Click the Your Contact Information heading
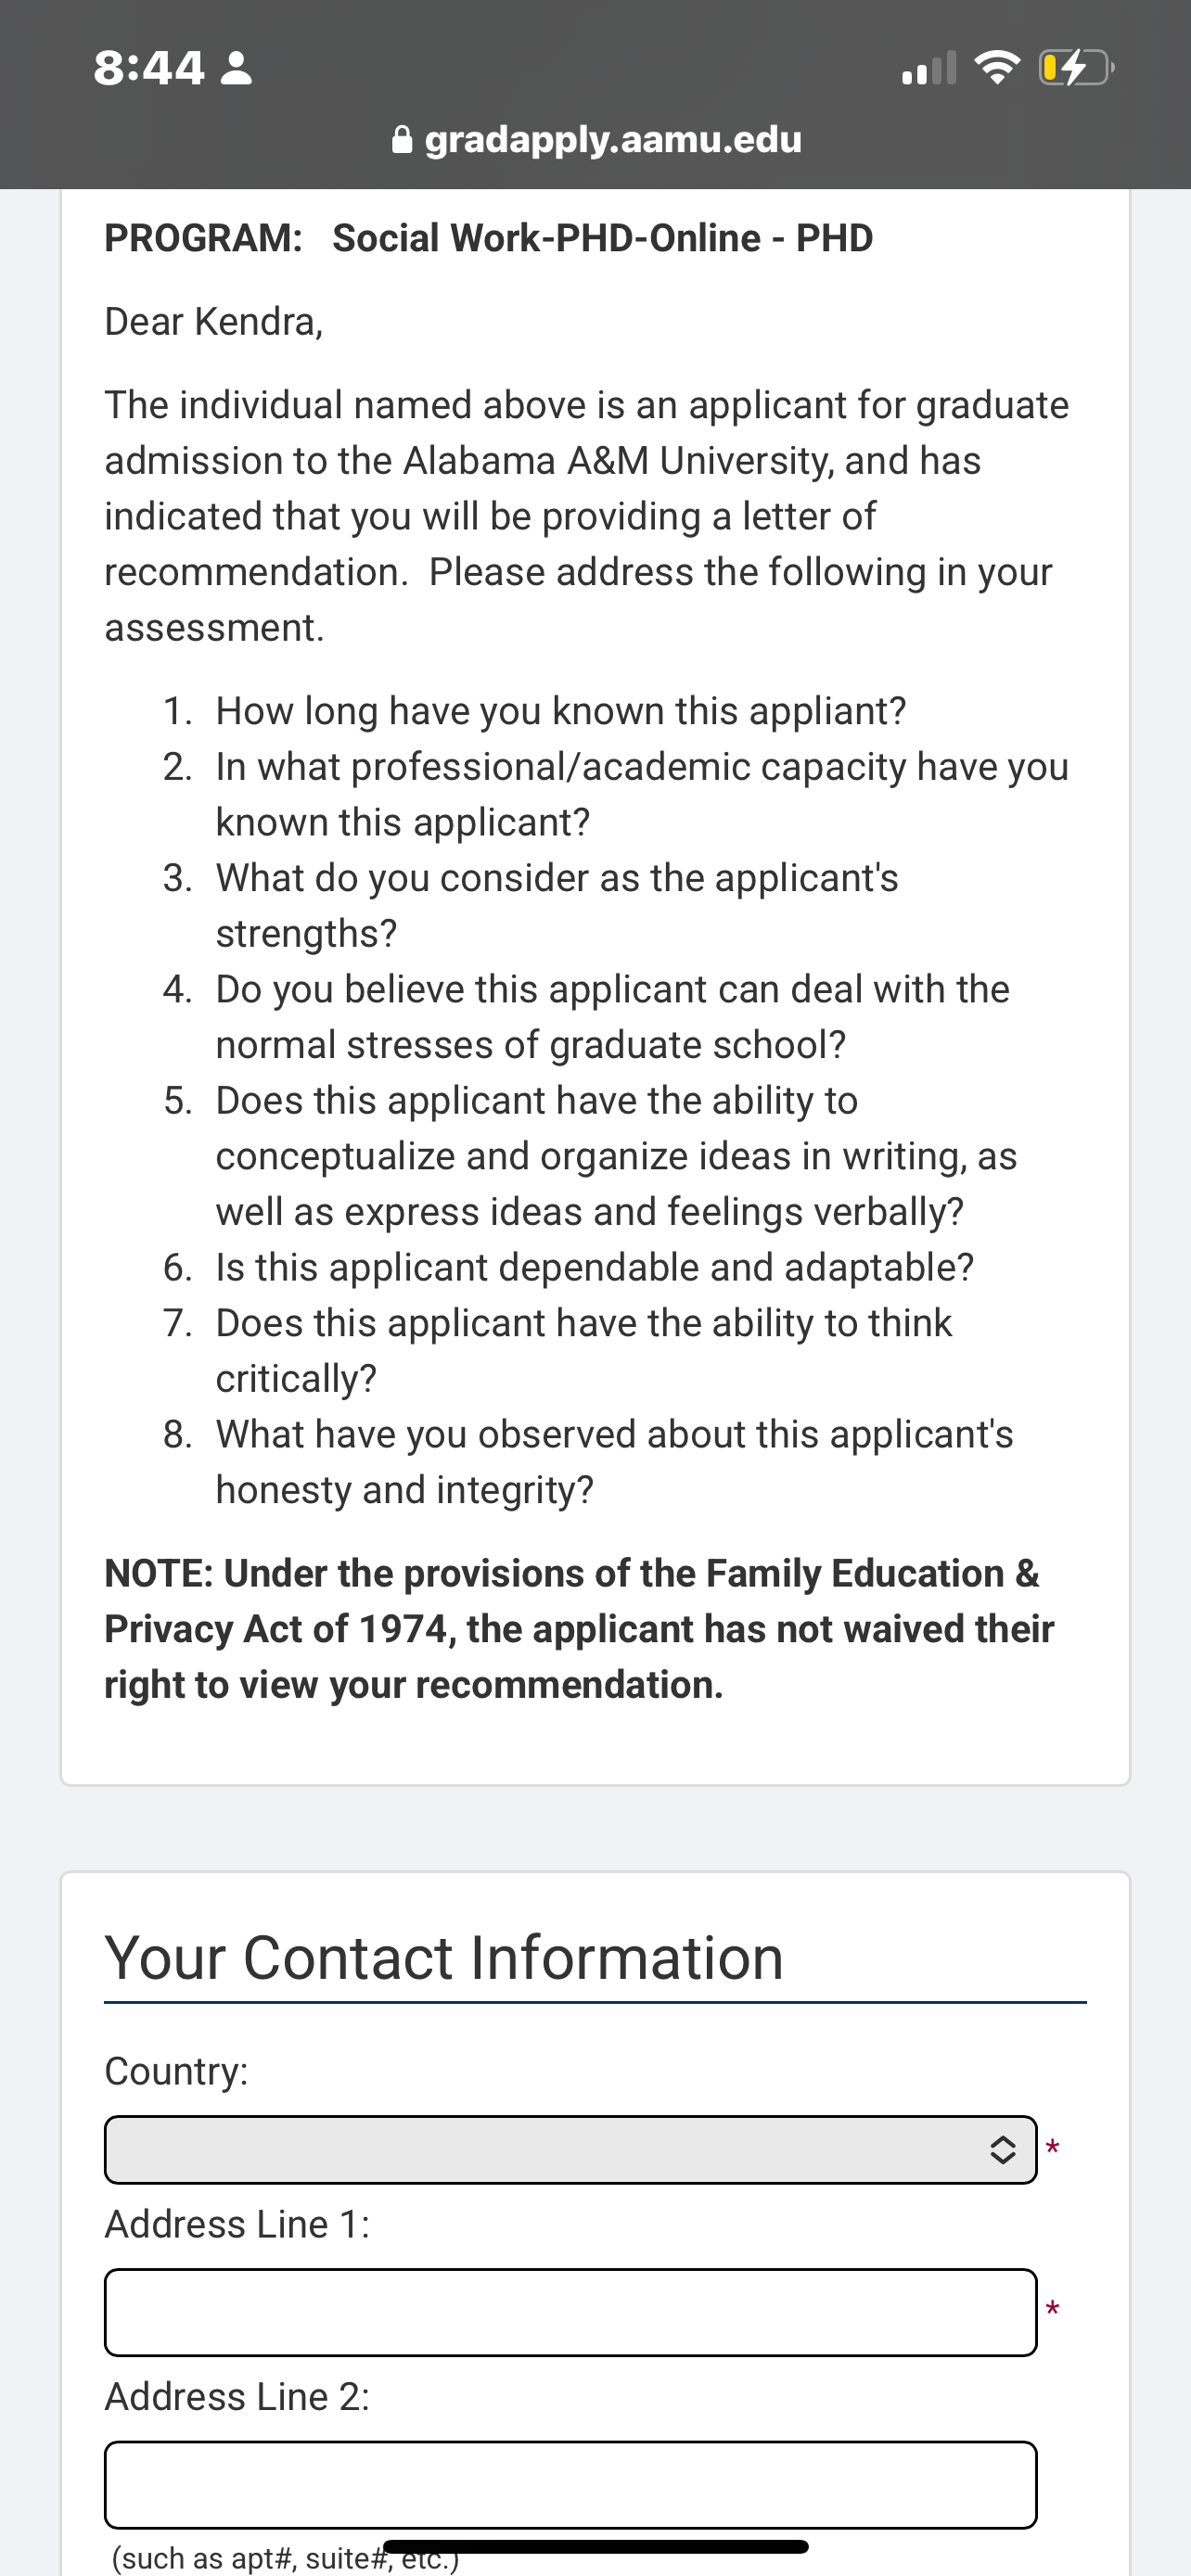1191x2576 pixels. (x=444, y=1957)
